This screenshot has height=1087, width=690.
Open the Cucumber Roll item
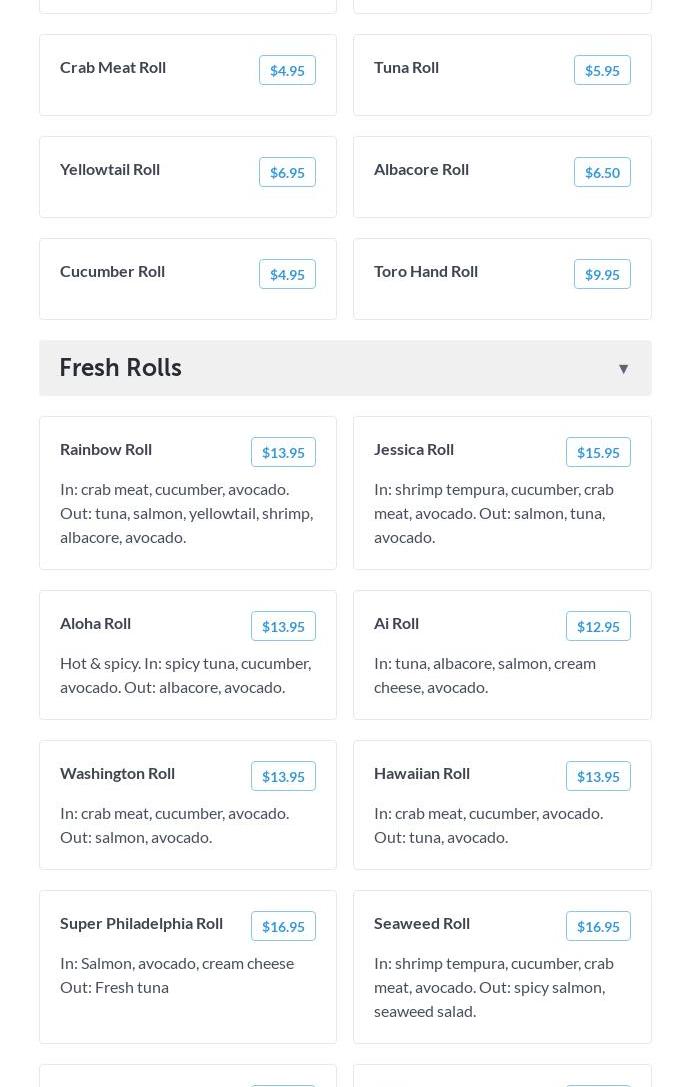tap(112, 271)
